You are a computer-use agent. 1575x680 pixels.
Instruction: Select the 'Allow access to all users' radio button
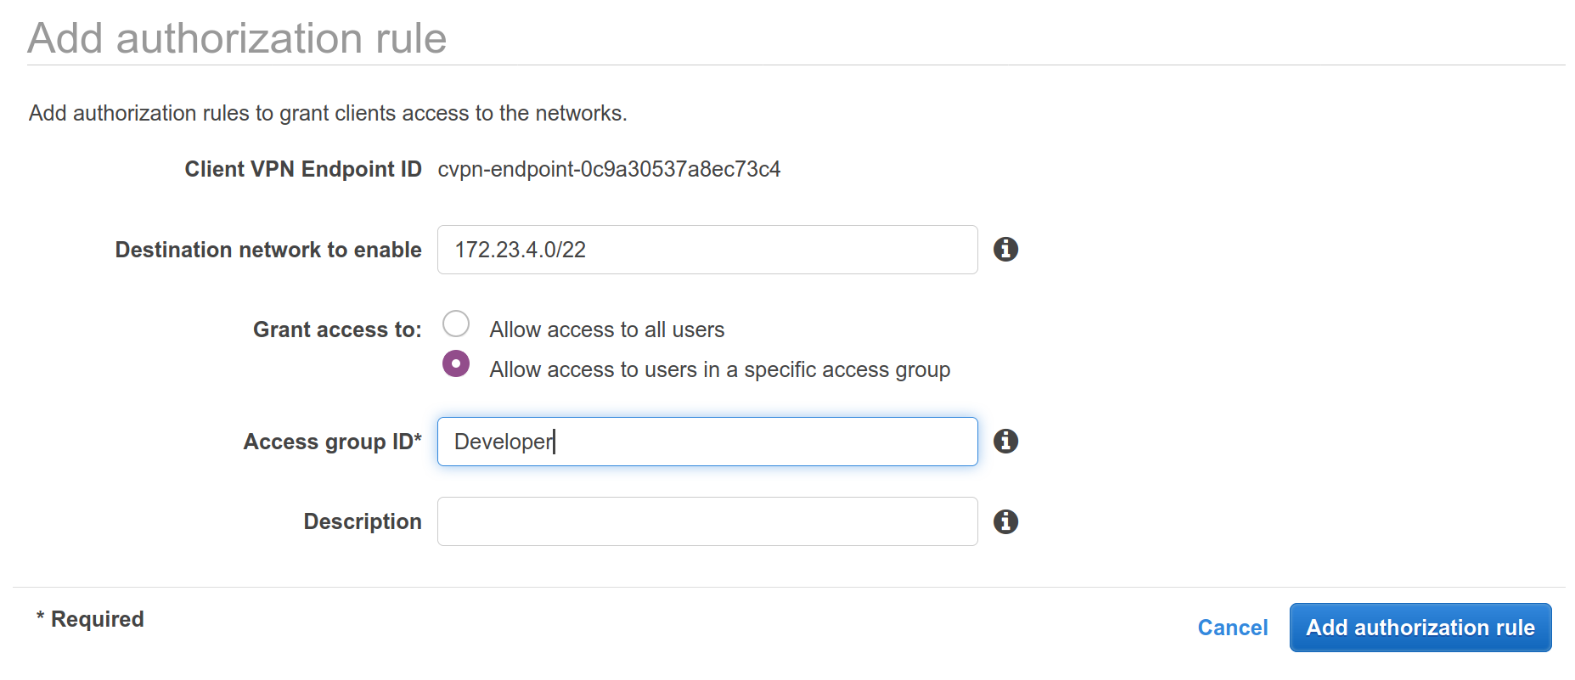456,324
